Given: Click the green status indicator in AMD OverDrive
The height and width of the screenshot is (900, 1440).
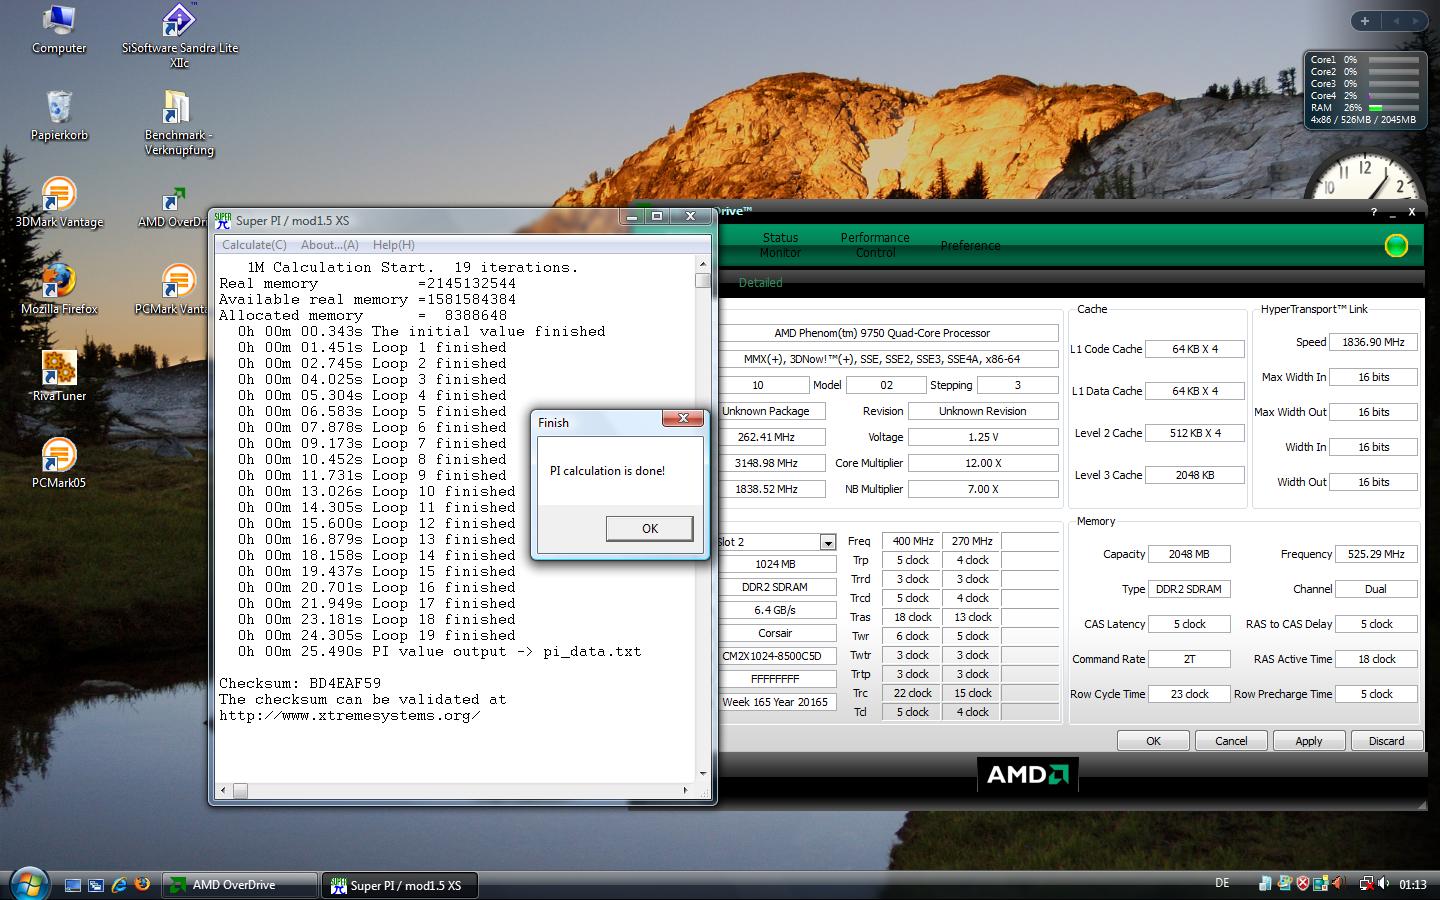Looking at the screenshot, I should 1396,245.
